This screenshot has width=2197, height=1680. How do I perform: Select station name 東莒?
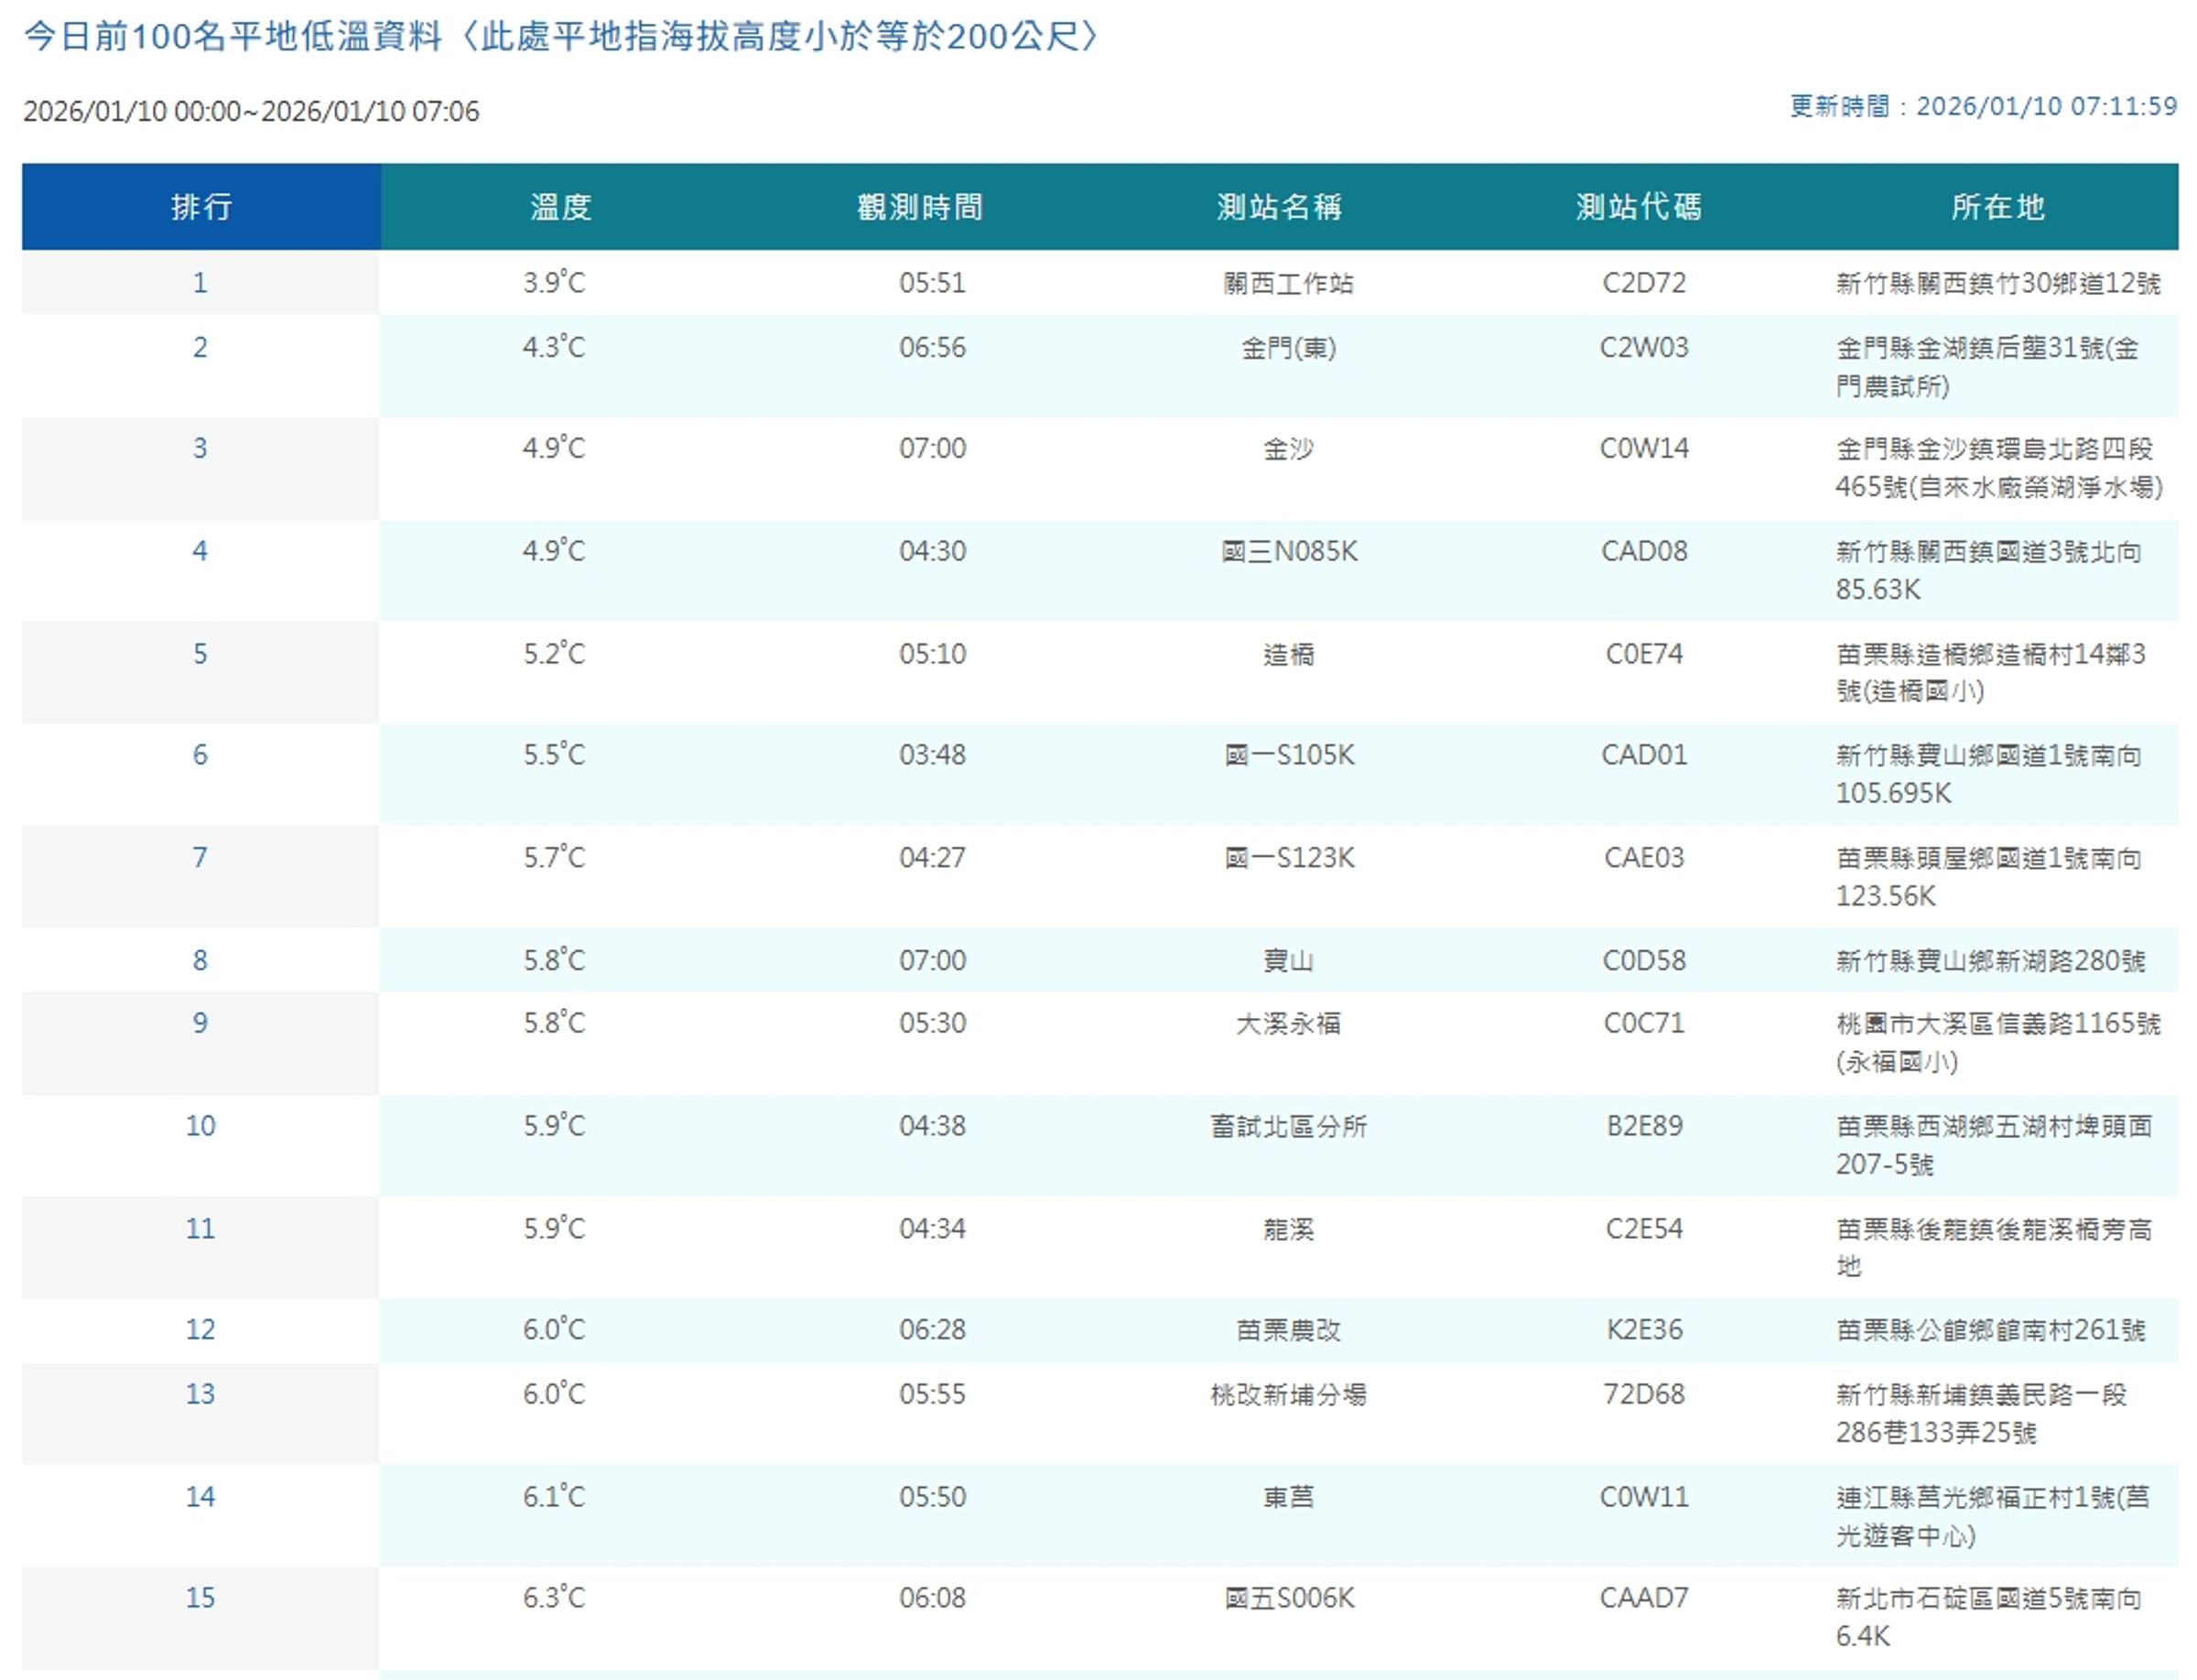pos(1288,1498)
